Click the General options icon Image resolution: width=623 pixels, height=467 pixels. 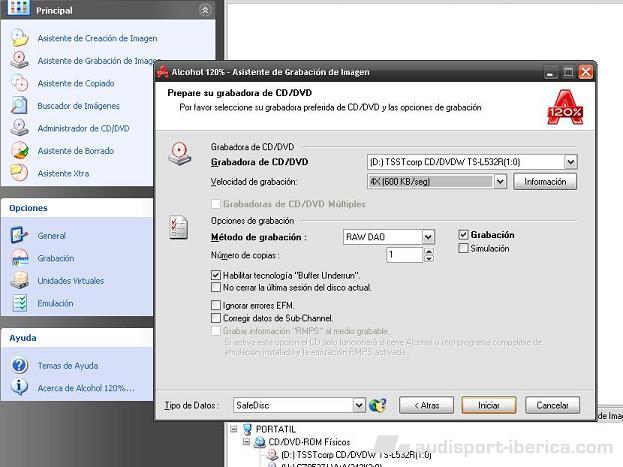click(19, 235)
